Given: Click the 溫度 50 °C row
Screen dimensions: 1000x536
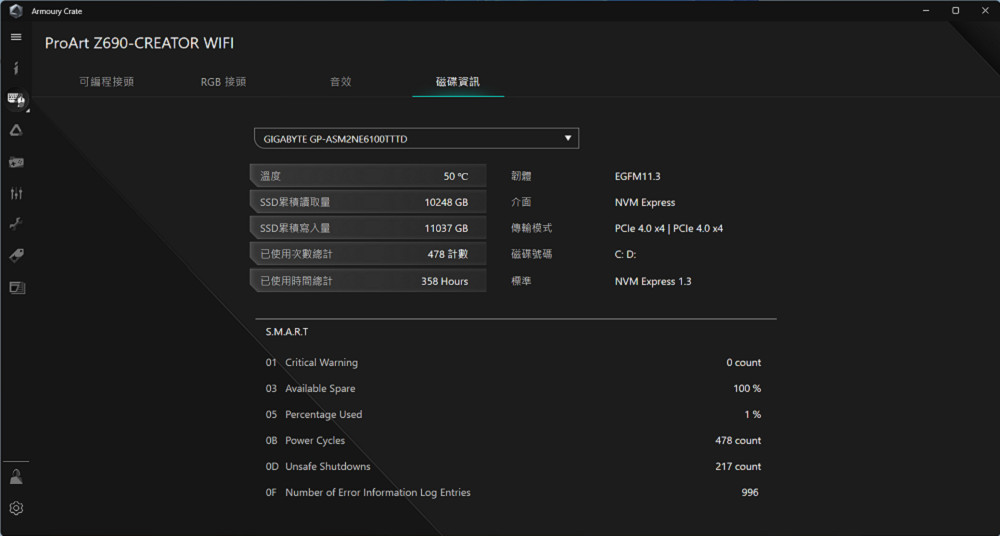Looking at the screenshot, I should pos(368,176).
